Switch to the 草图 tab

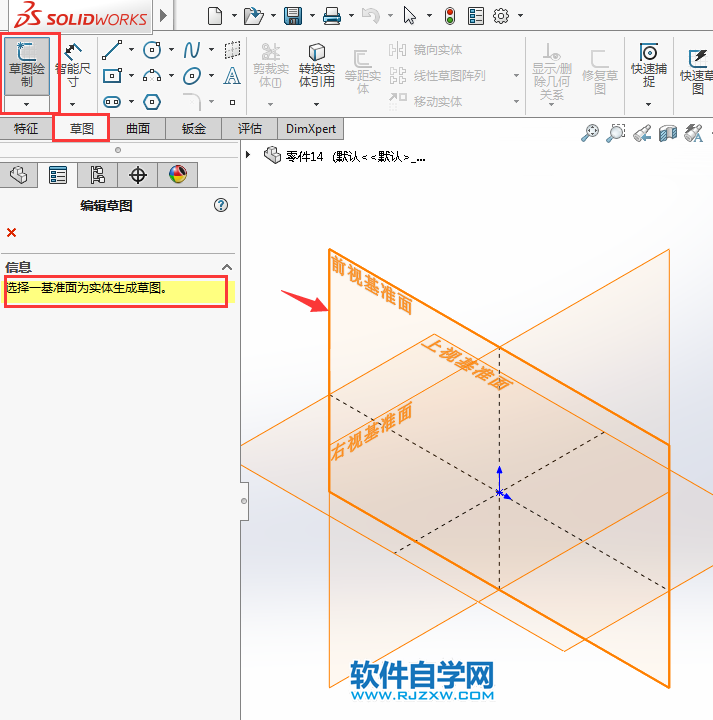[82, 129]
